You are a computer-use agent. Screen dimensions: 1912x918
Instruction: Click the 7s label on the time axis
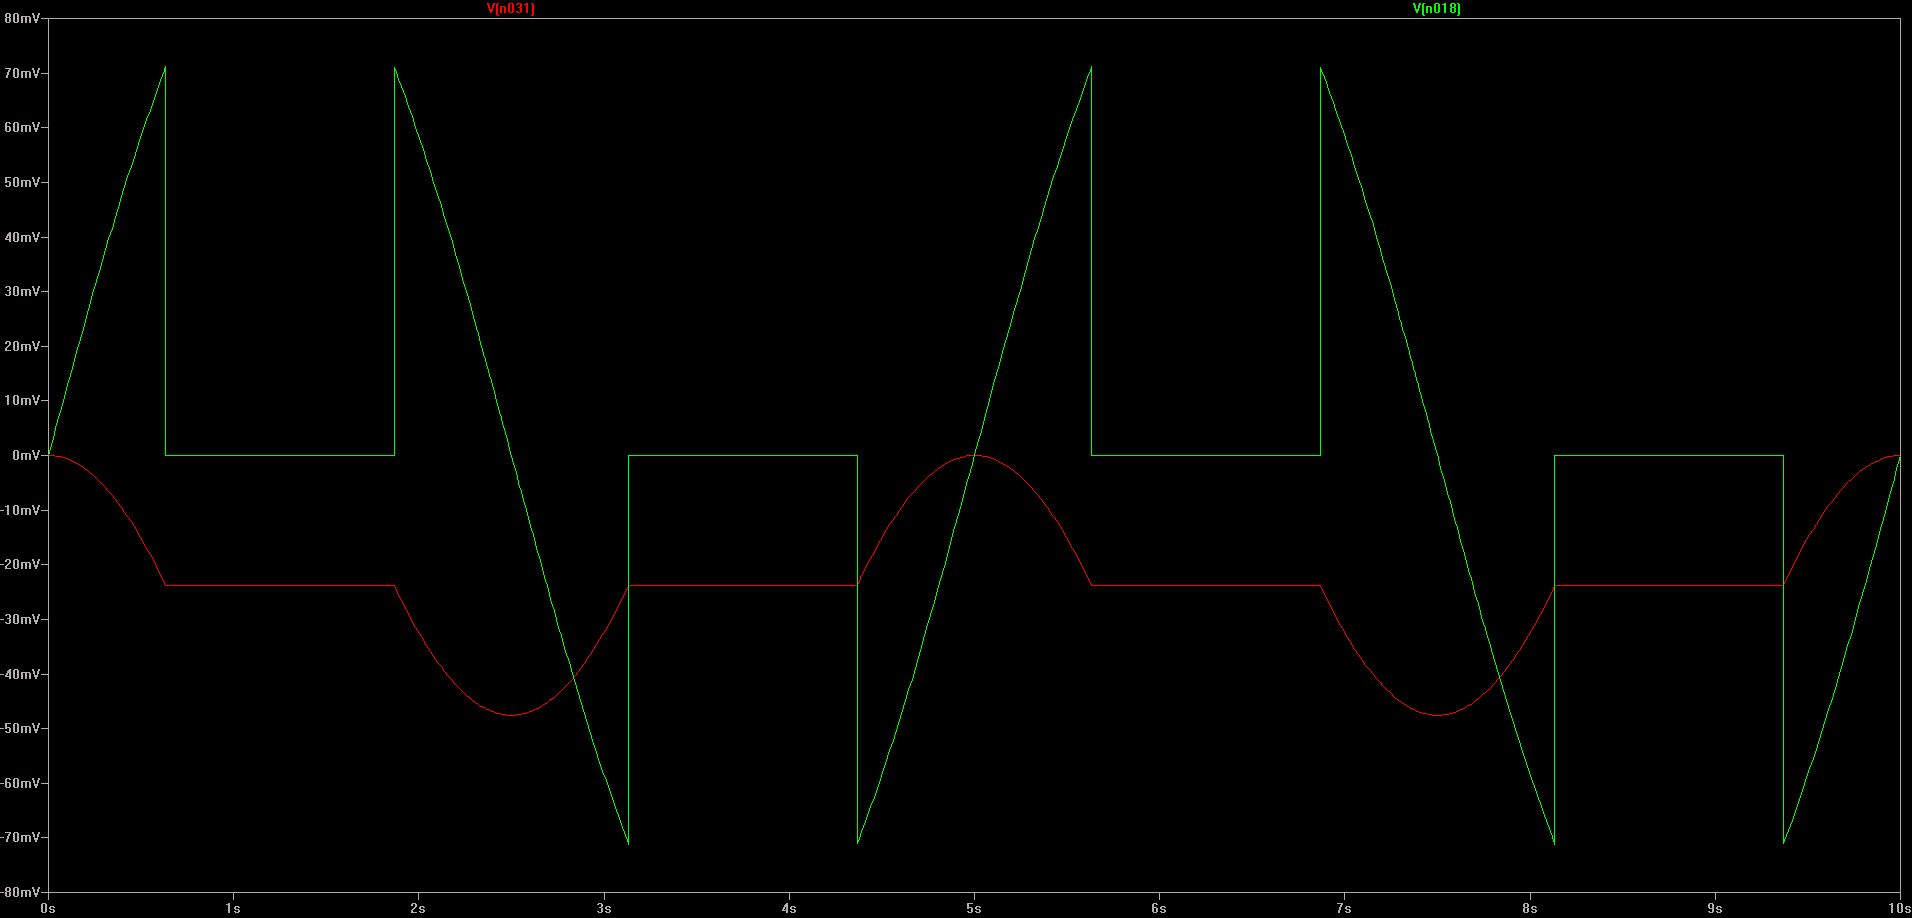tap(1344, 908)
